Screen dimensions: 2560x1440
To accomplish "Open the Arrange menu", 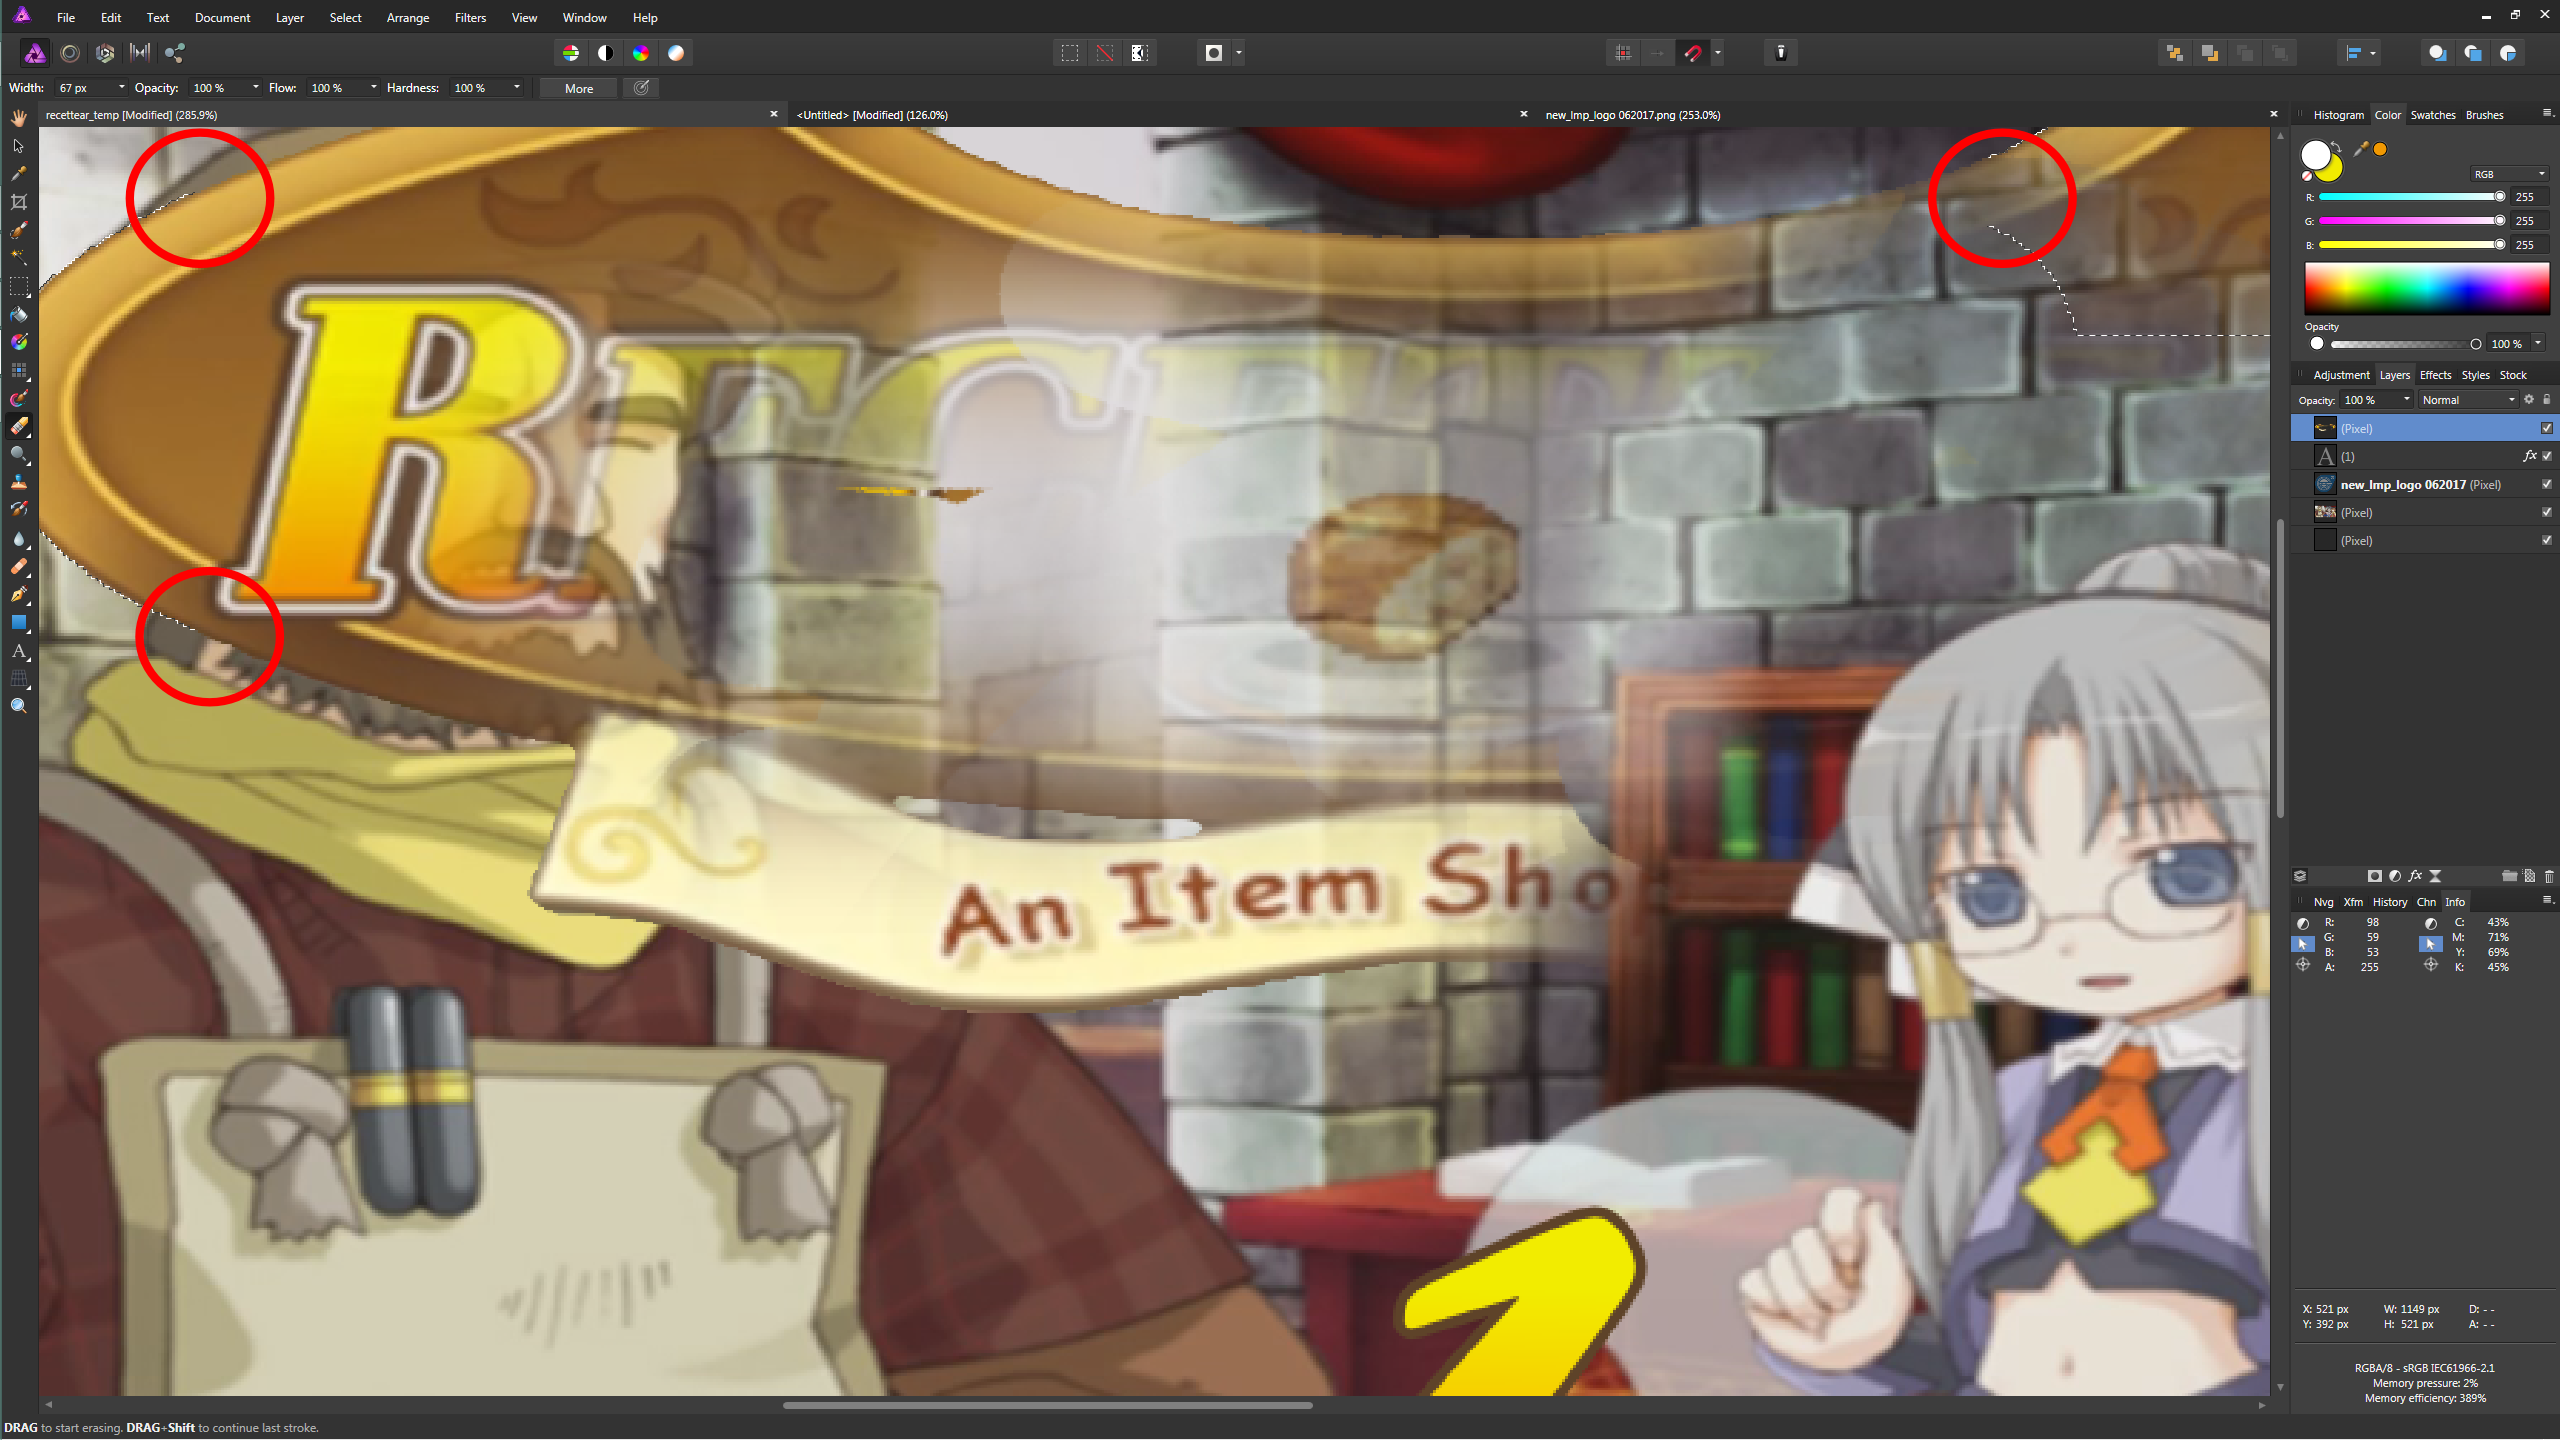I will (408, 18).
